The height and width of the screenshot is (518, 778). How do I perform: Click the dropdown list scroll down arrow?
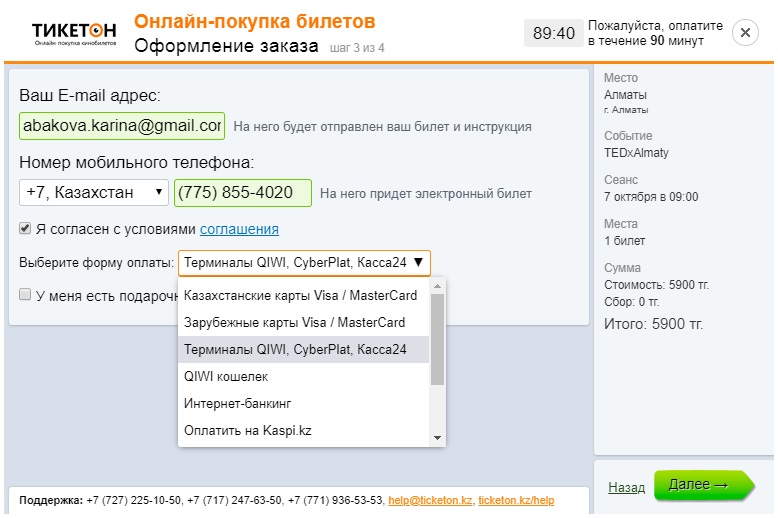[437, 438]
